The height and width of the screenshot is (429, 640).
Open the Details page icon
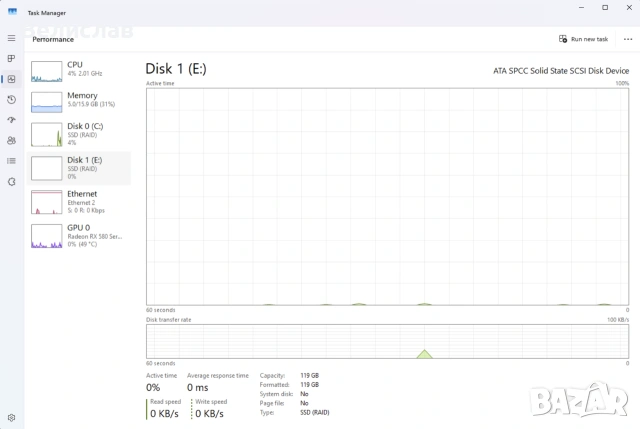(x=11, y=161)
